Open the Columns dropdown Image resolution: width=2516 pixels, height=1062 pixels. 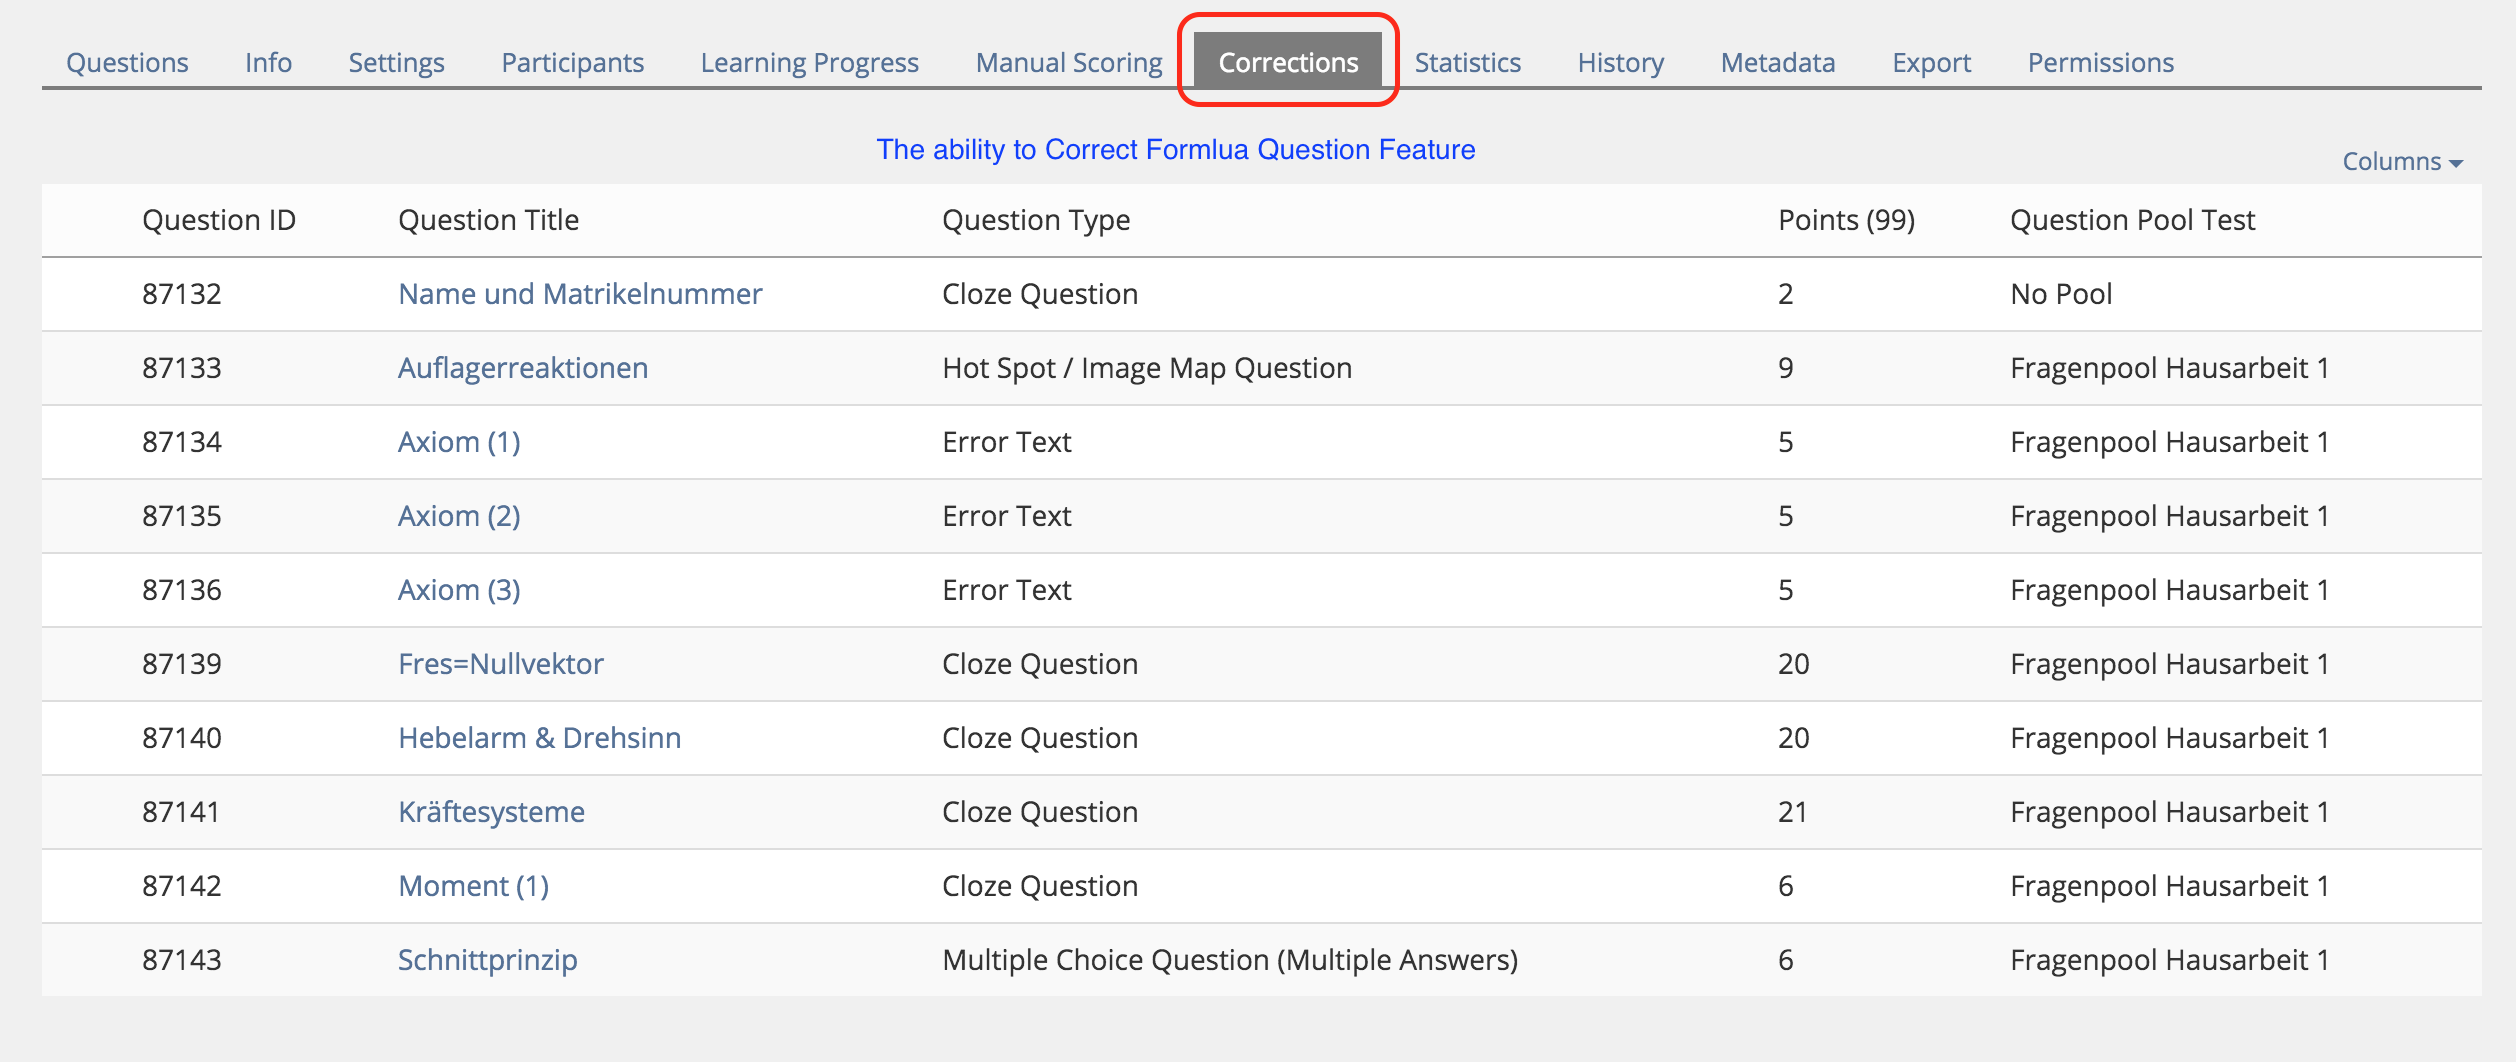point(2402,161)
